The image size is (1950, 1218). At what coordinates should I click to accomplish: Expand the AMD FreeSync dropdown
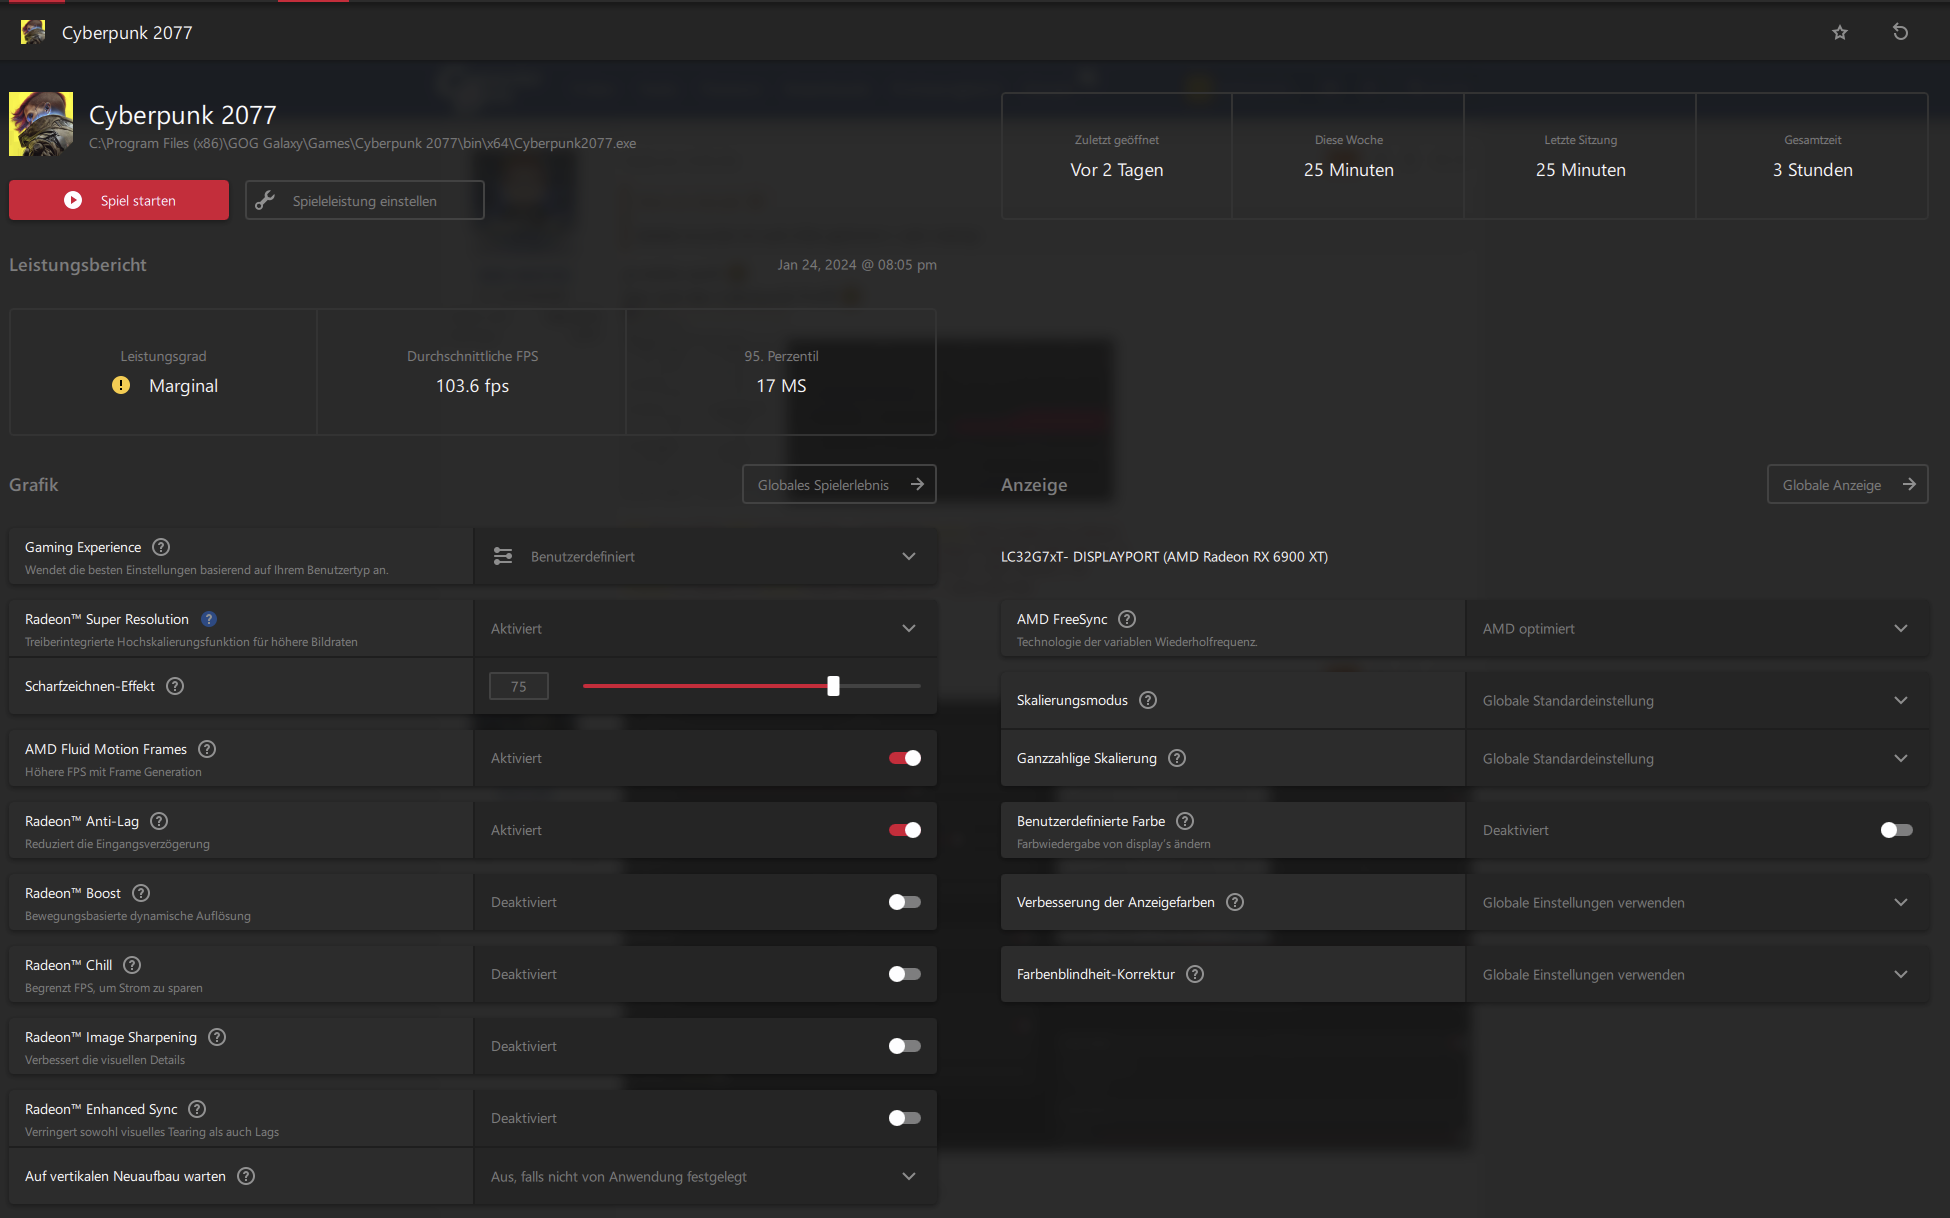pos(1696,628)
